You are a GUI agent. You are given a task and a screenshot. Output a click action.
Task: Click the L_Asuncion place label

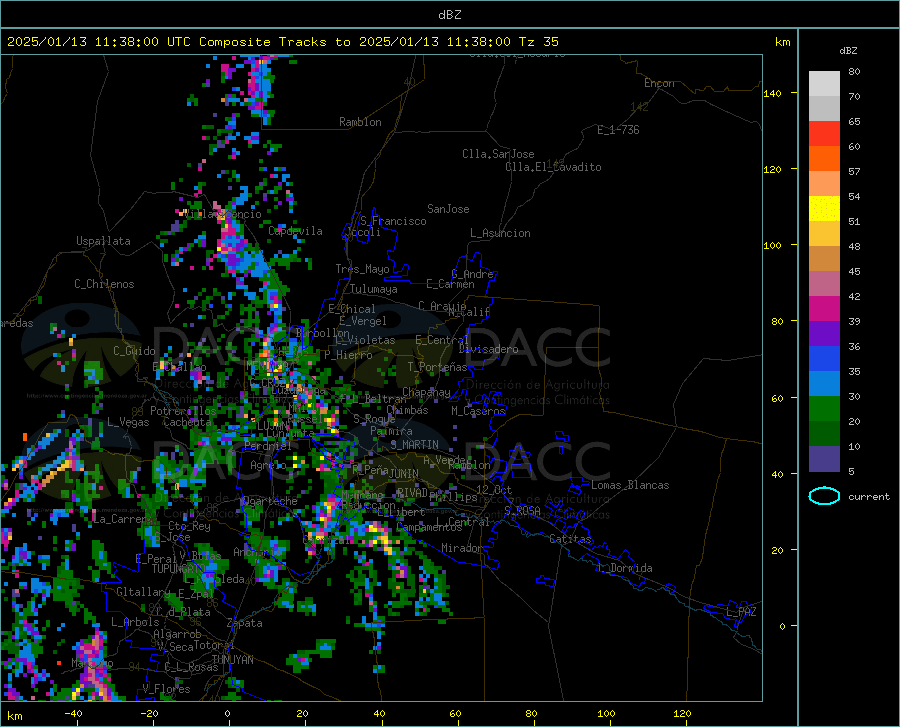coord(501,233)
